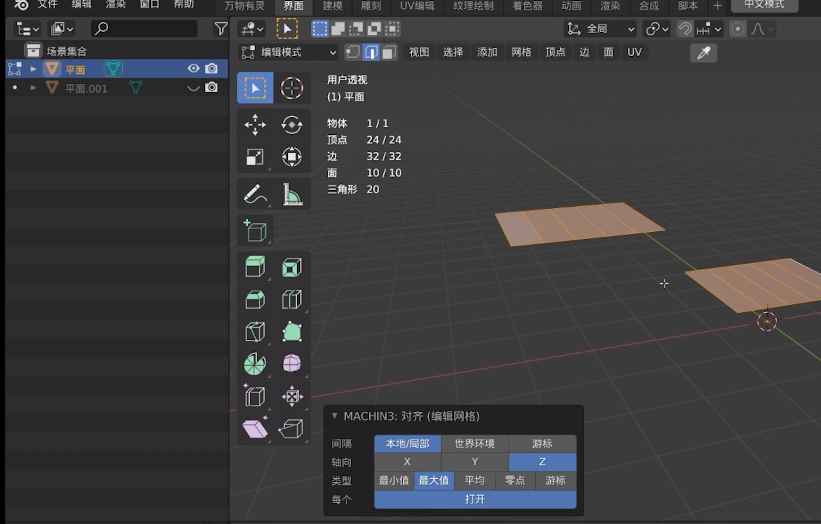821x524 pixels.
Task: Activate the Rotate tool
Action: (x=292, y=124)
